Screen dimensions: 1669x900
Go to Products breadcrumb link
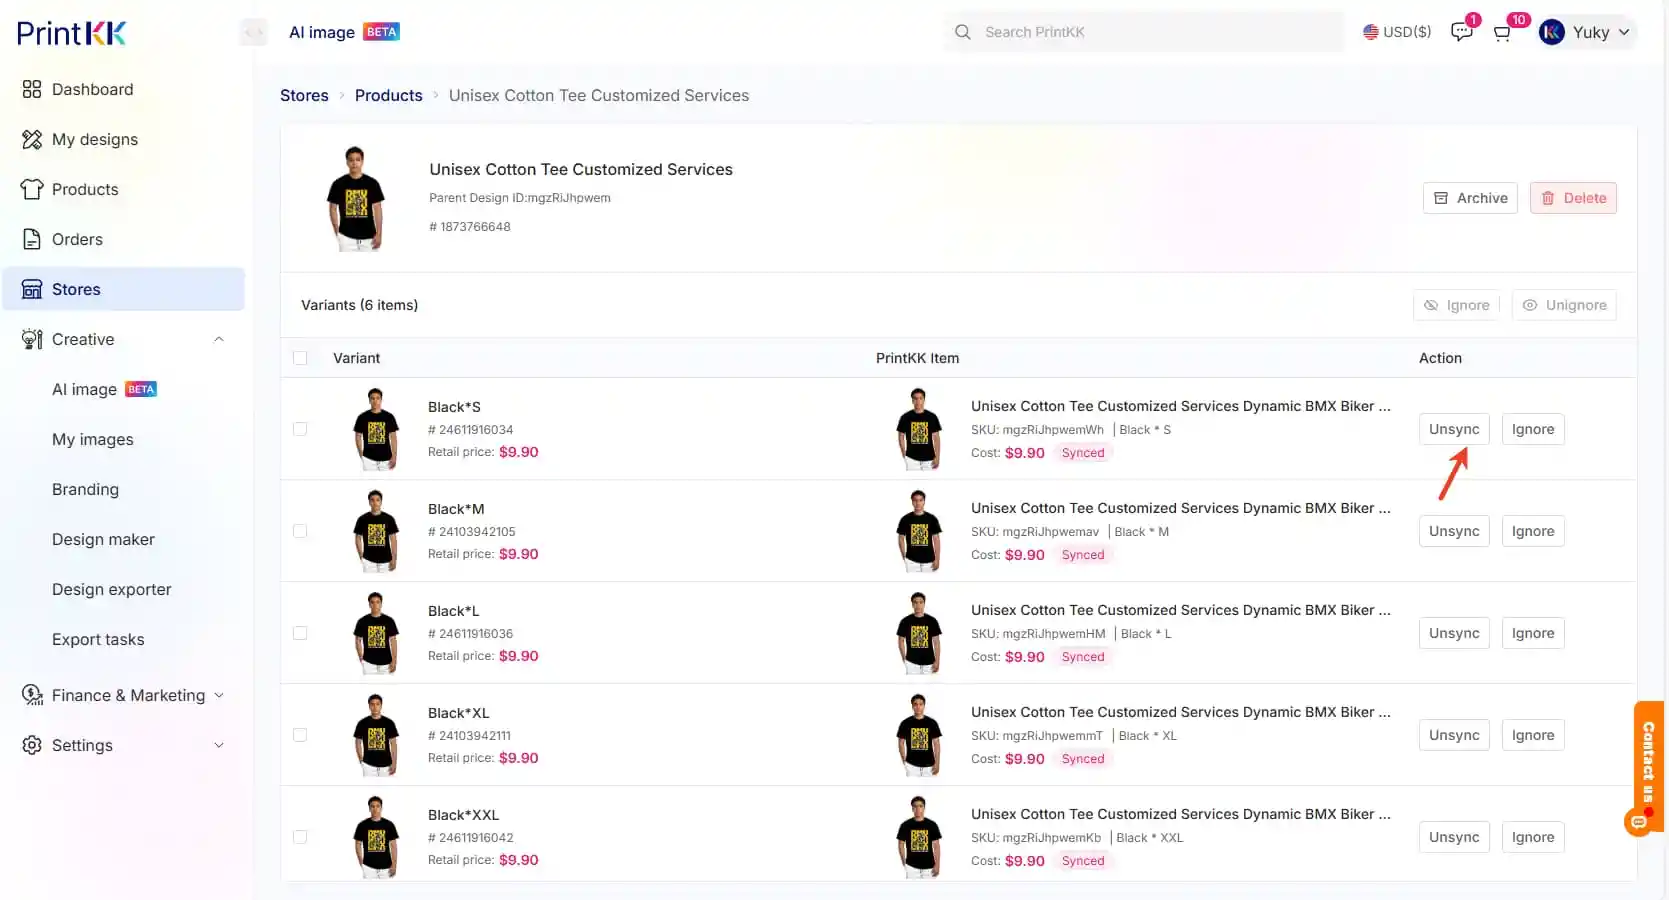[388, 95]
